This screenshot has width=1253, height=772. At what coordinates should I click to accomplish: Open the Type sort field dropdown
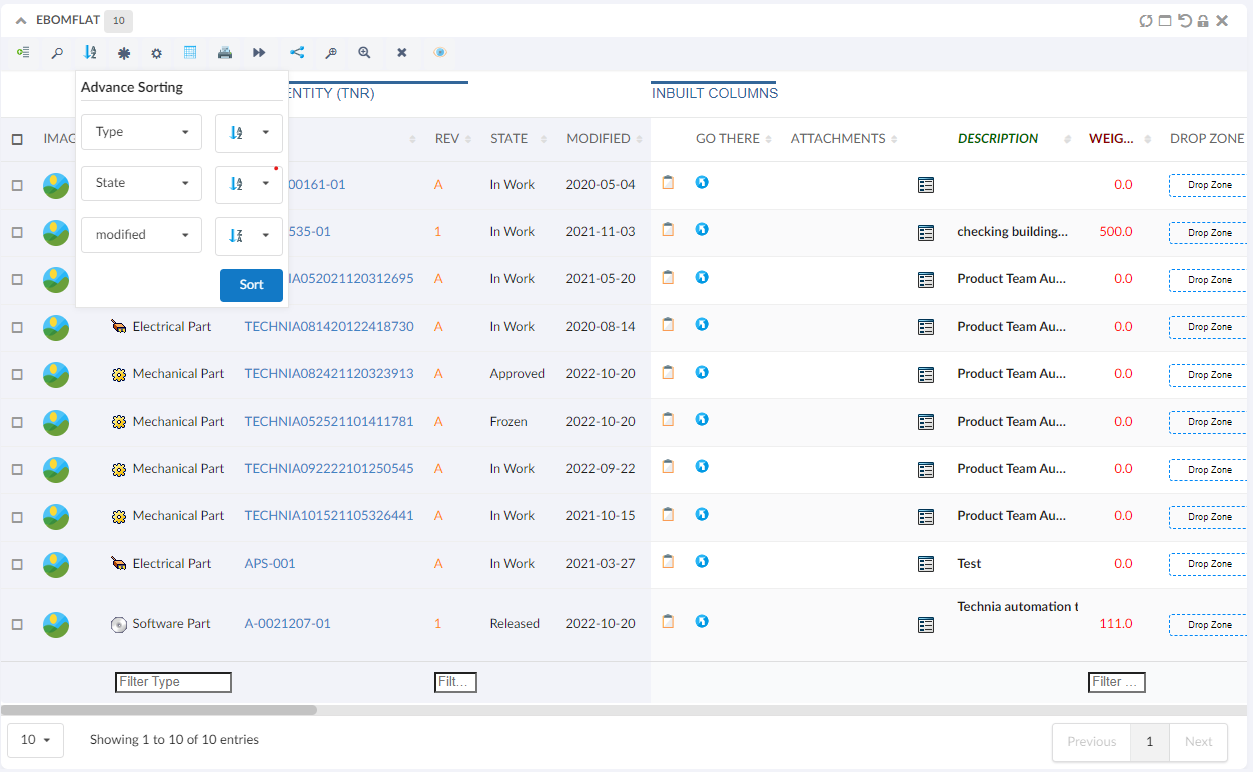click(x=141, y=132)
